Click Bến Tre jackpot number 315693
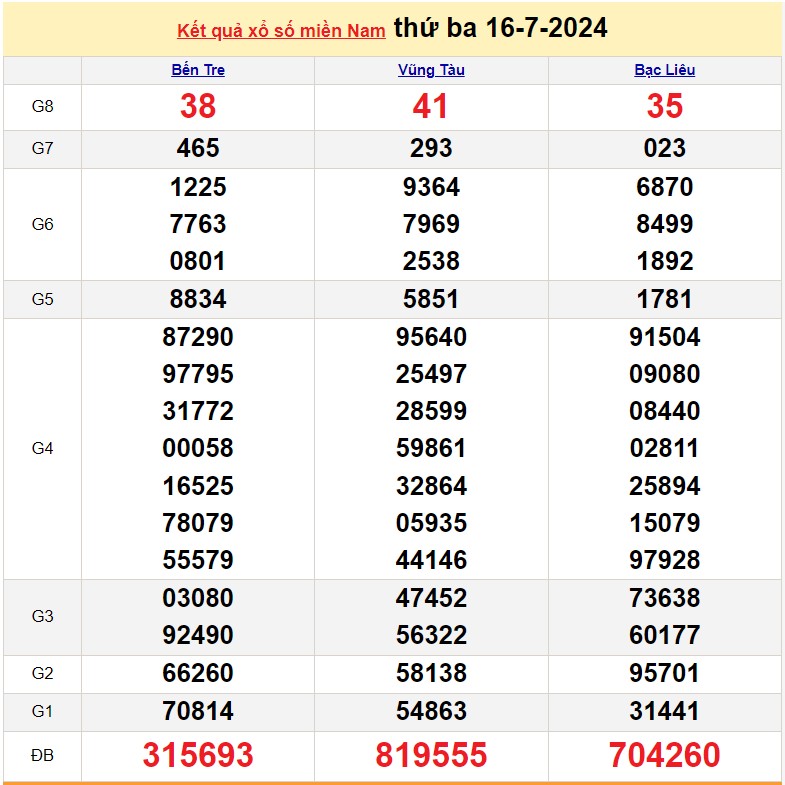The height and width of the screenshot is (785, 785). 198,755
